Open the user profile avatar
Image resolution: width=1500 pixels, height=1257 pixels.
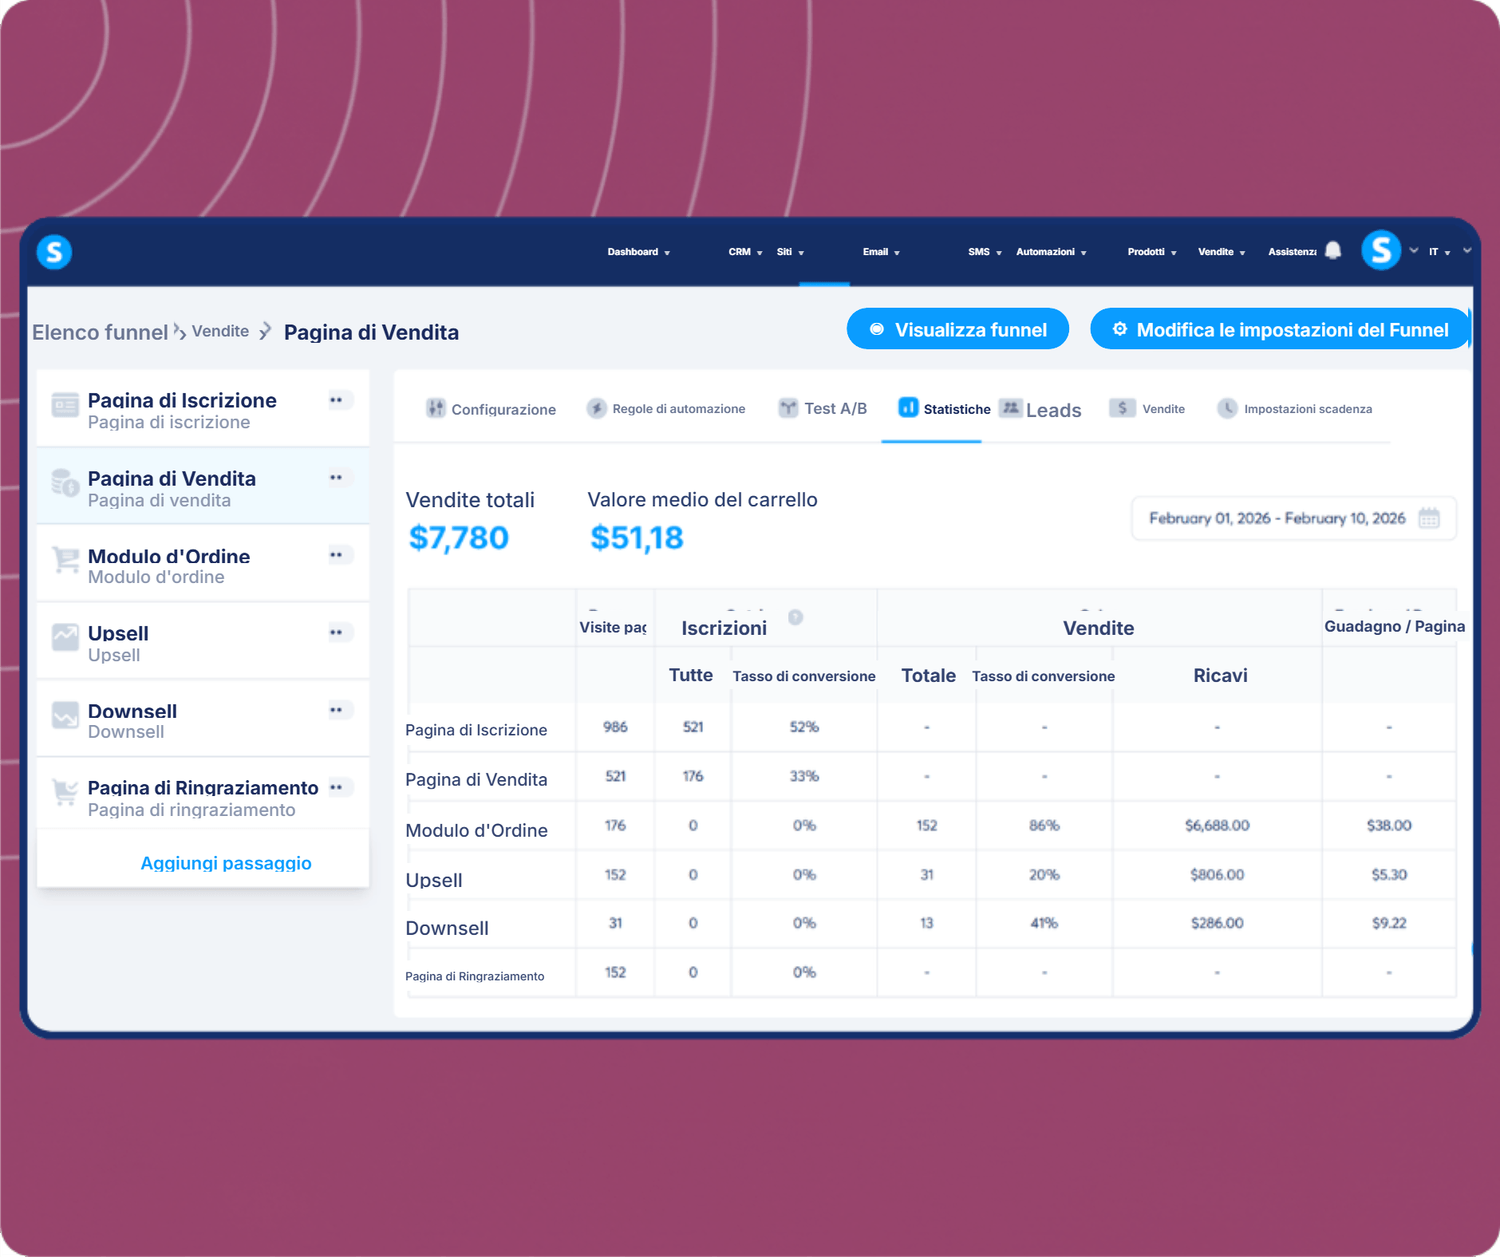coord(1381,250)
